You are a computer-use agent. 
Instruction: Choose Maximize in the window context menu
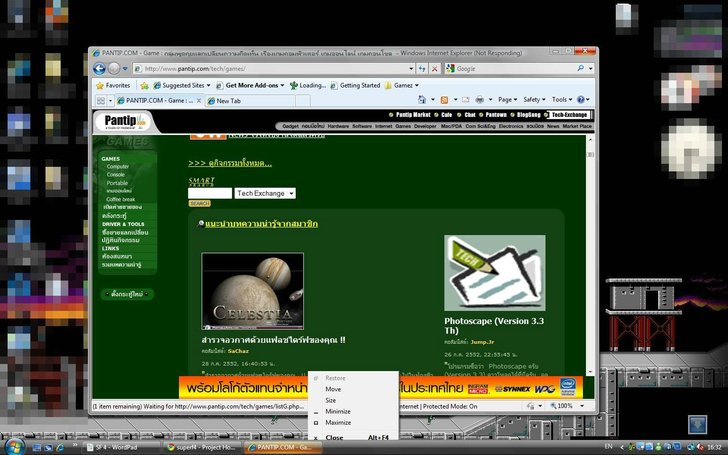pyautogui.click(x=353, y=422)
